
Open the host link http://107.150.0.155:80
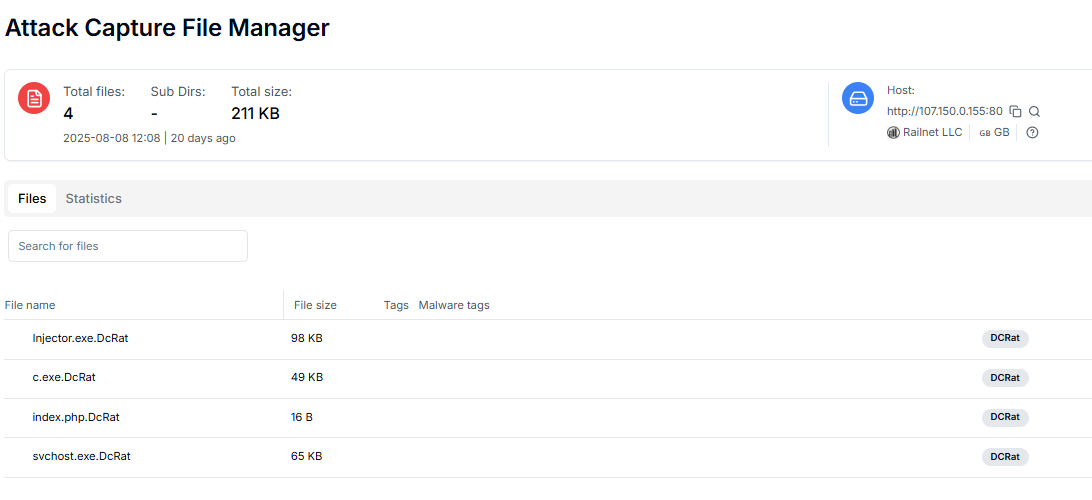click(944, 111)
